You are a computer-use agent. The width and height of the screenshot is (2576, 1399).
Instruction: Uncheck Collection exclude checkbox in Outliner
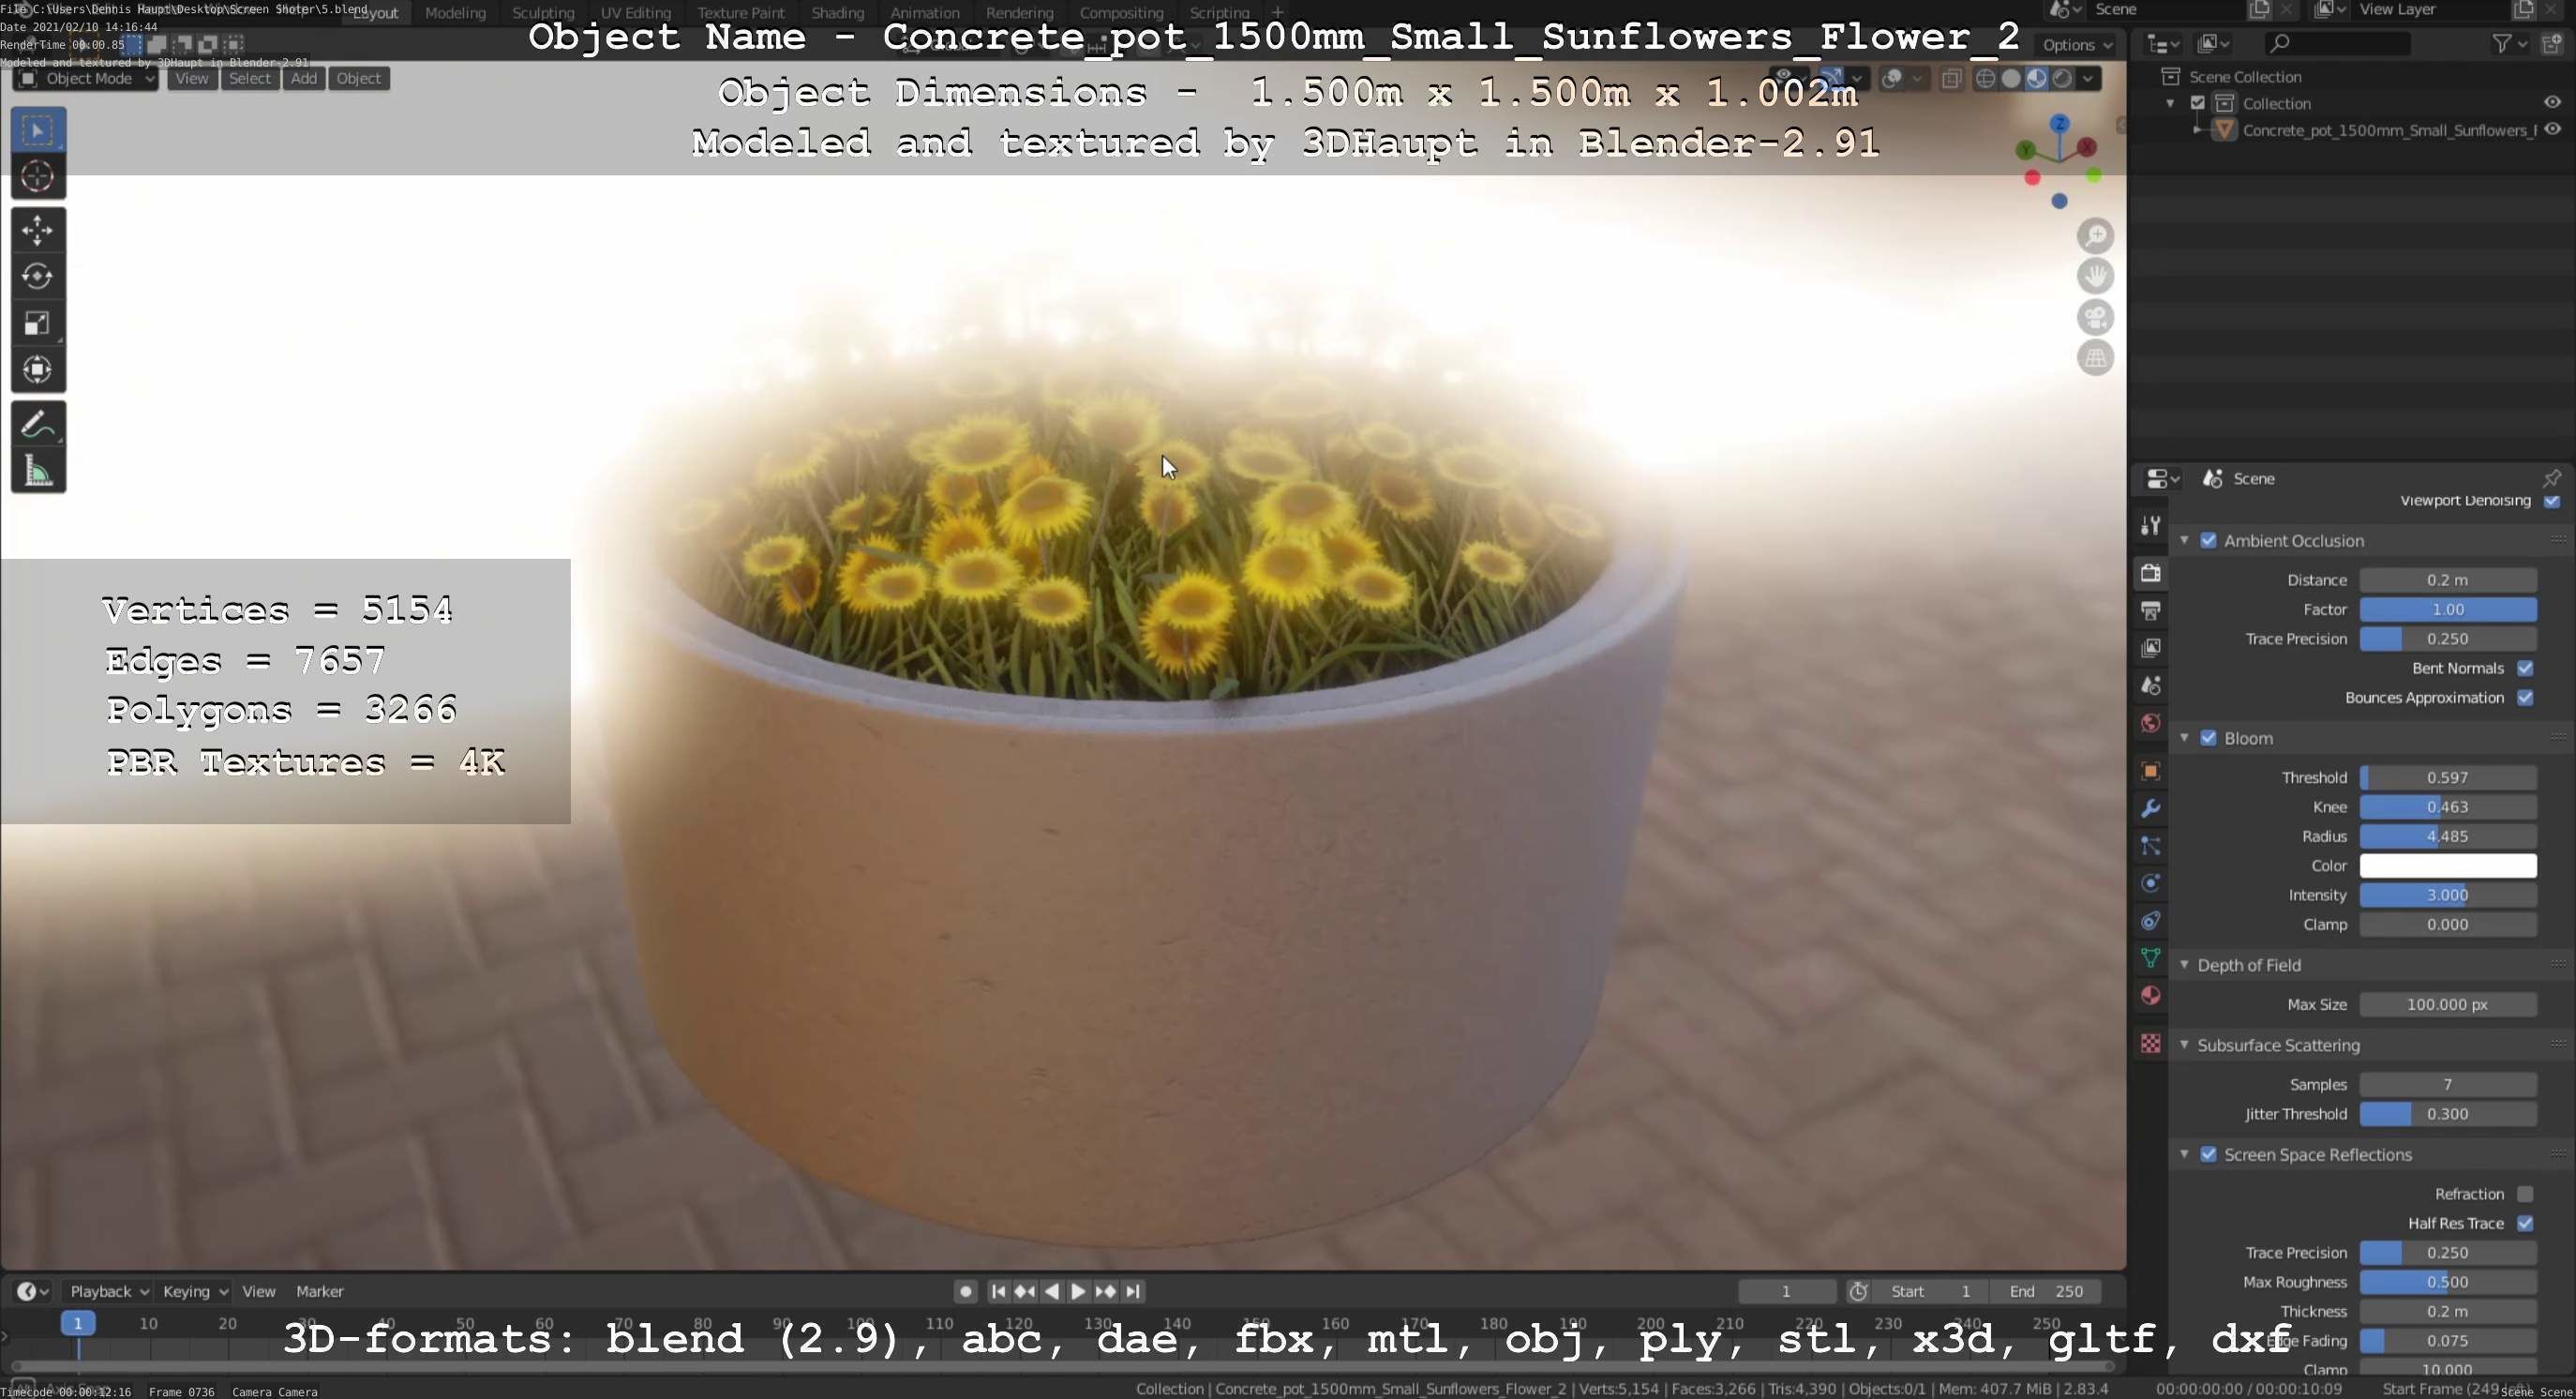[x=2197, y=103]
